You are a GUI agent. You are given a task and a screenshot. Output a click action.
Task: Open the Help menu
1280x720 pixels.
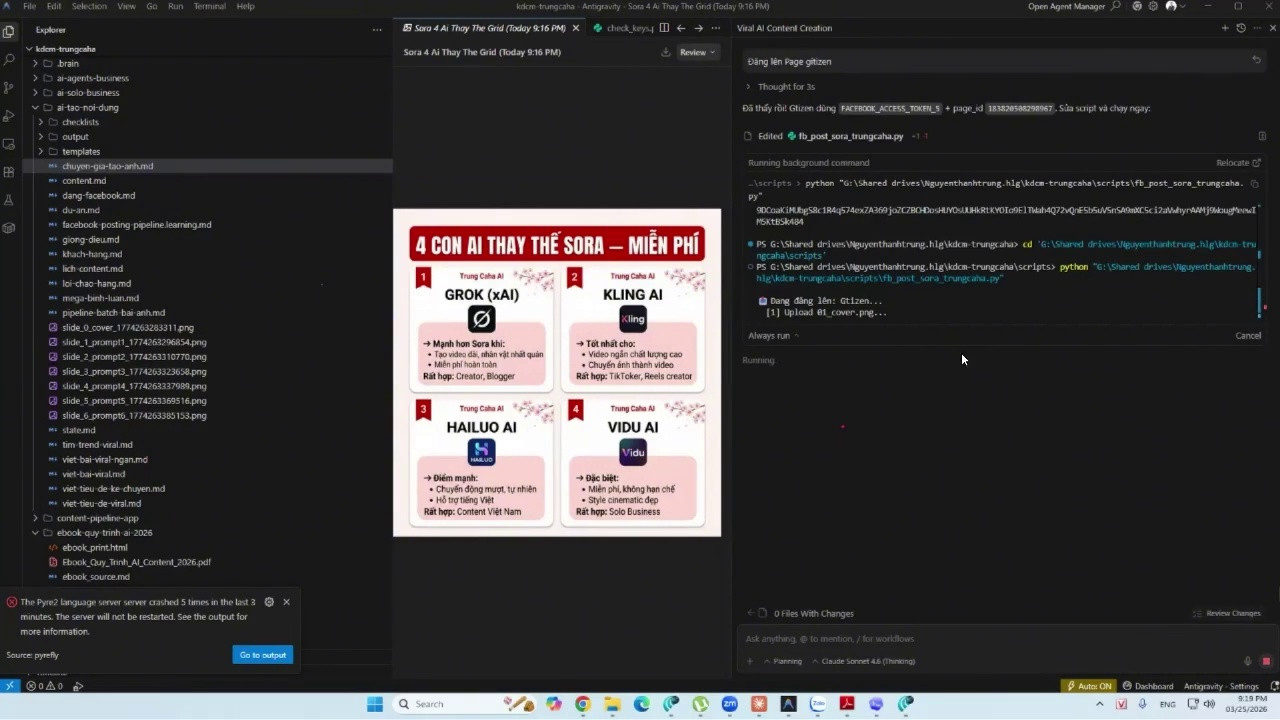click(245, 6)
